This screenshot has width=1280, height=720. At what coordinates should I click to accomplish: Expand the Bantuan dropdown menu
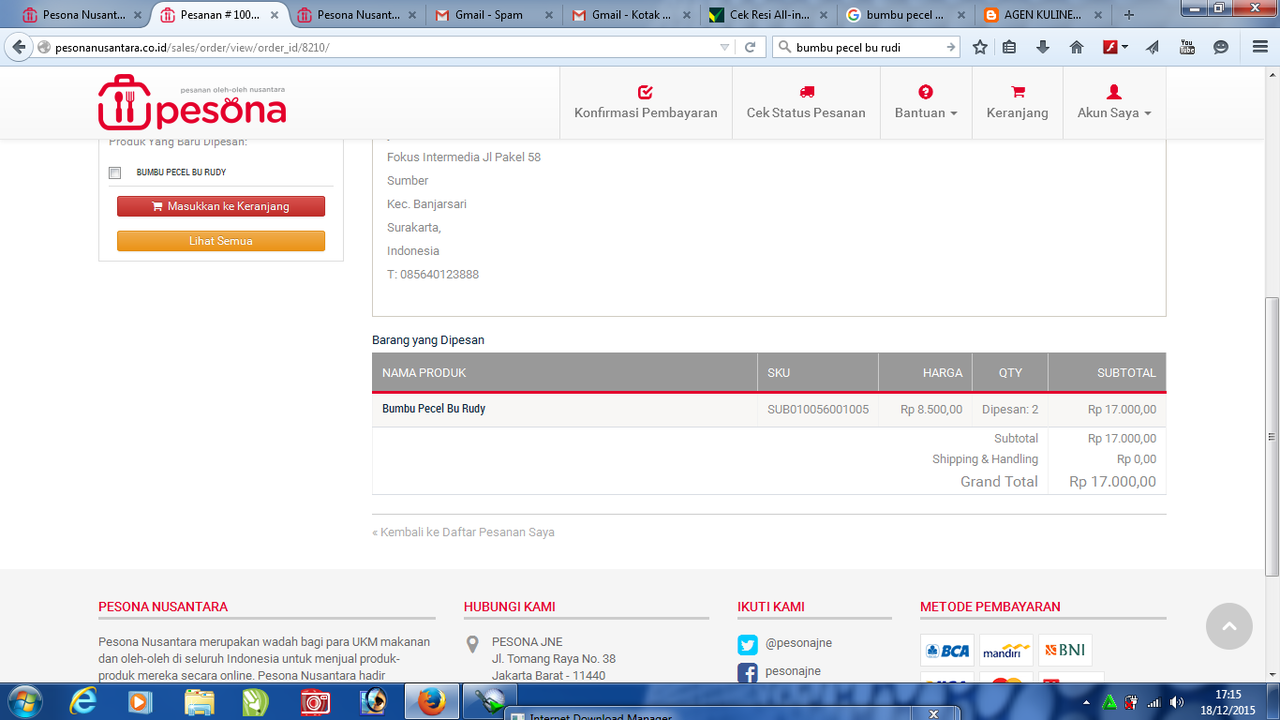925,103
